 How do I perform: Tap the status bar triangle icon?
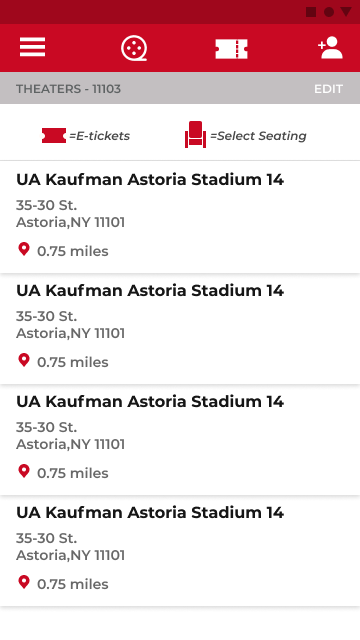point(346,11)
